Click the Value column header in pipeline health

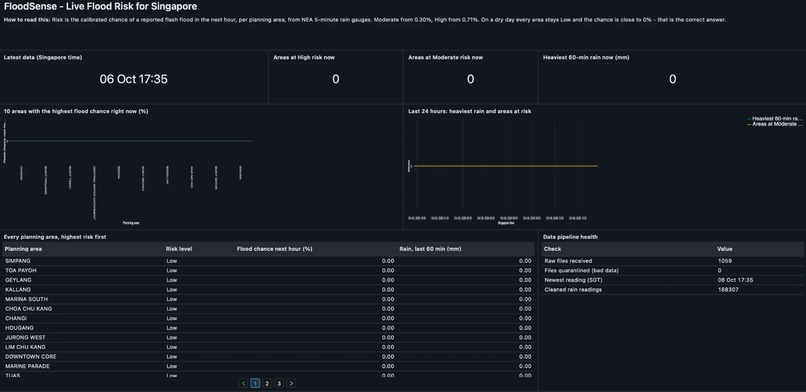[725, 249]
